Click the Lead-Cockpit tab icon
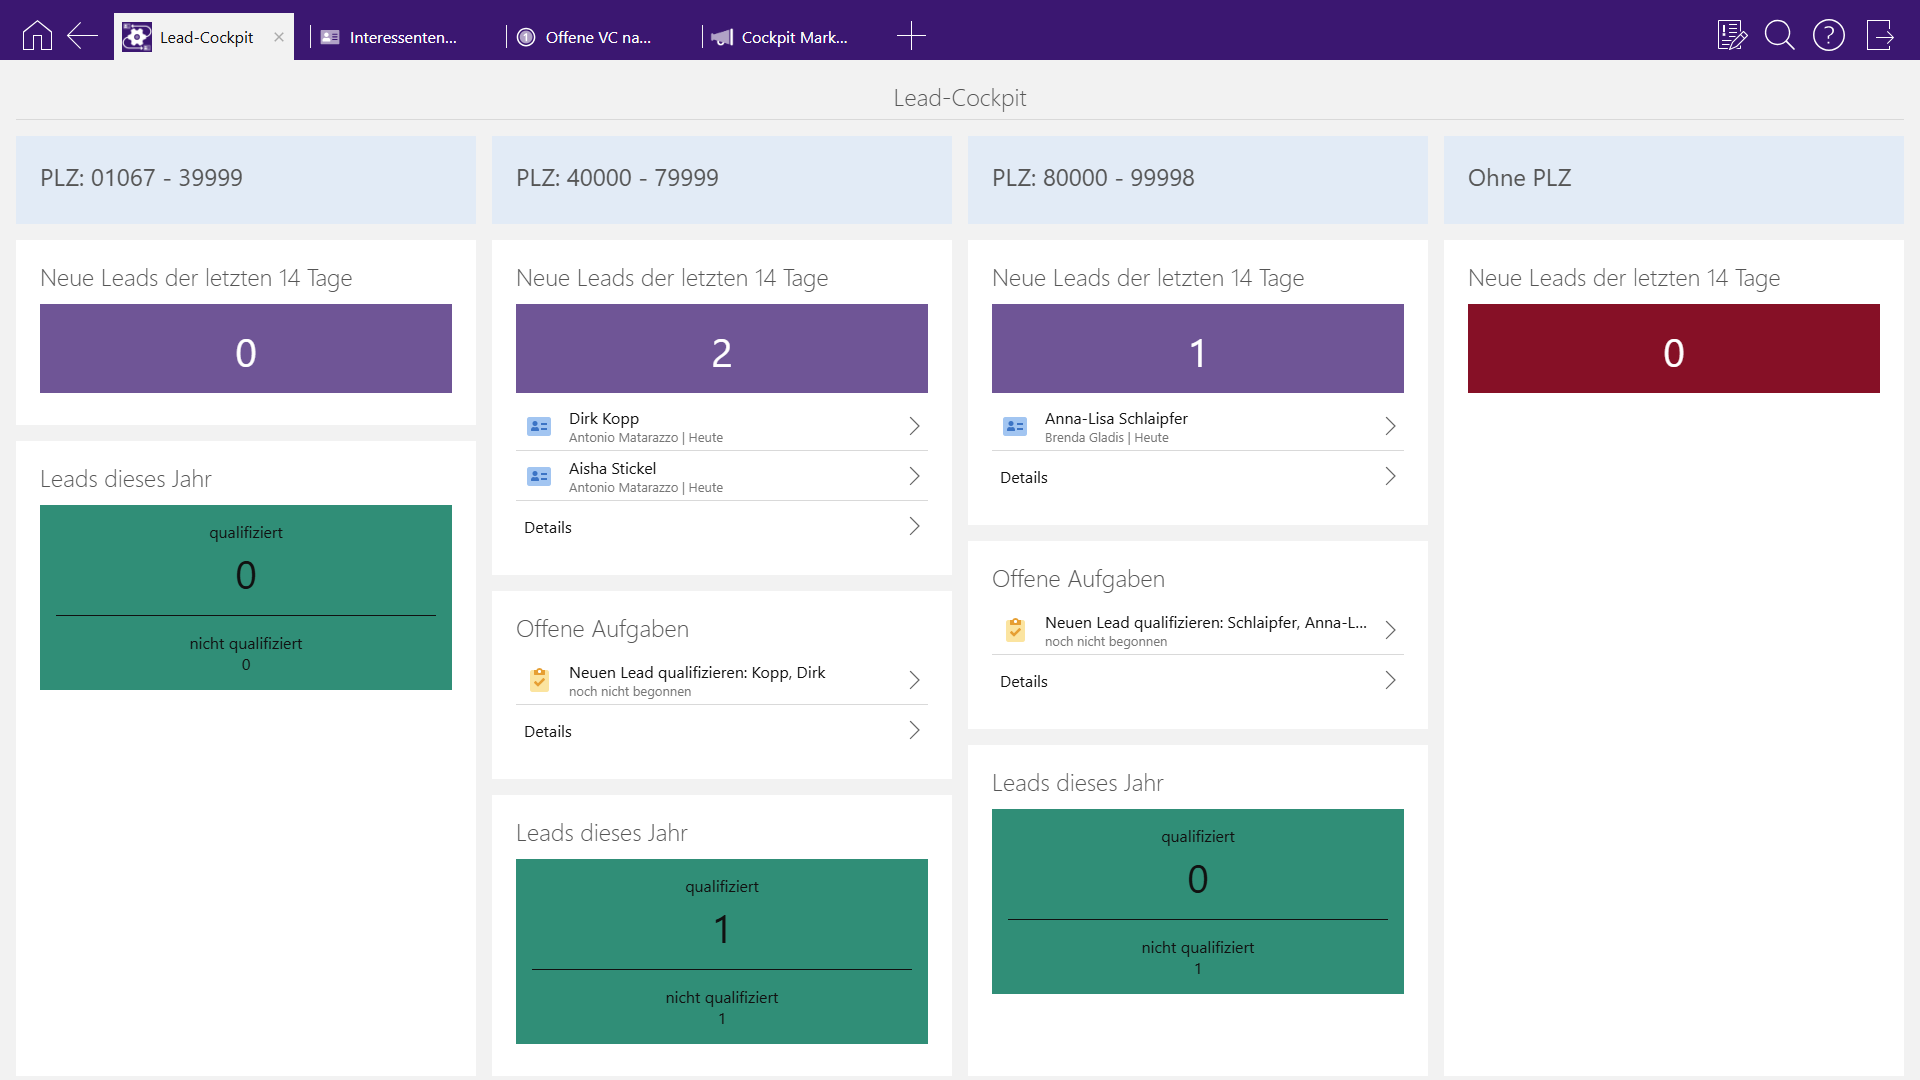Screen dimensions: 1920x1080 (x=137, y=37)
